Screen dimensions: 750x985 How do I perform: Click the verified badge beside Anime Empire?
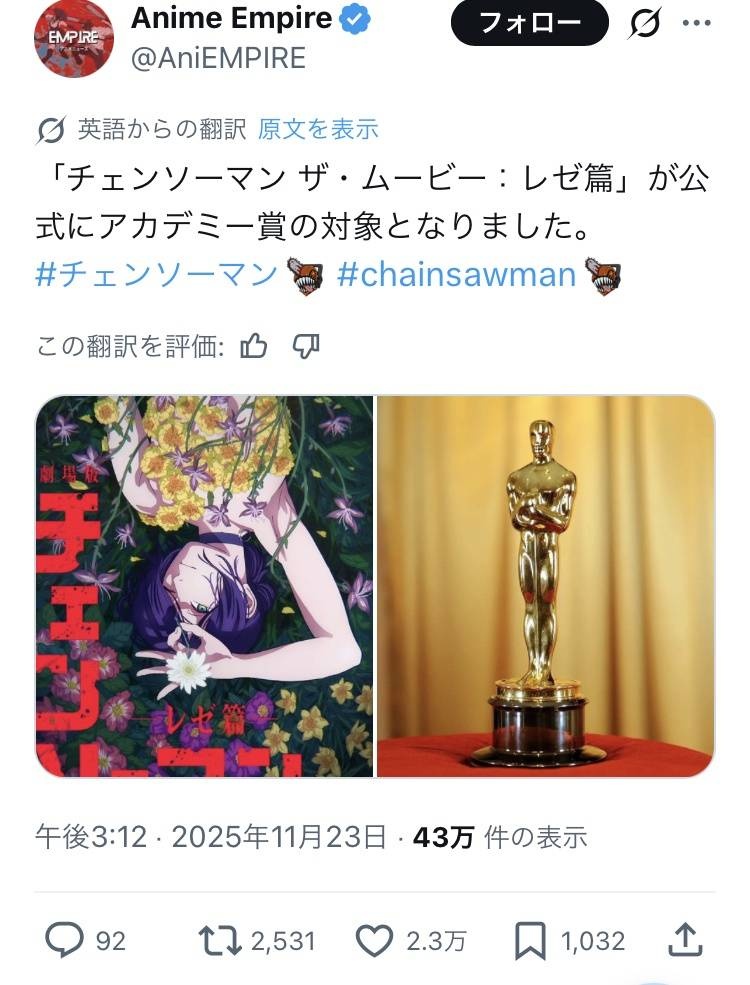(356, 19)
